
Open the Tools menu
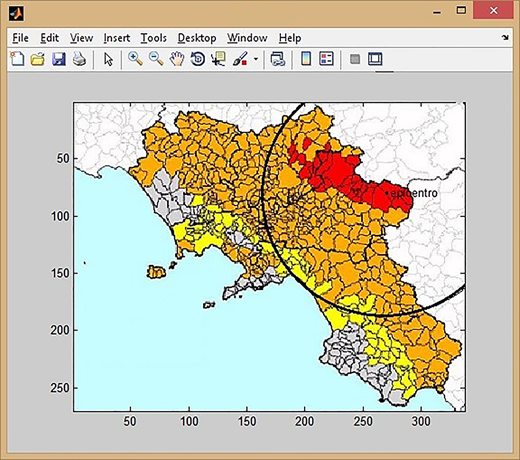click(153, 38)
